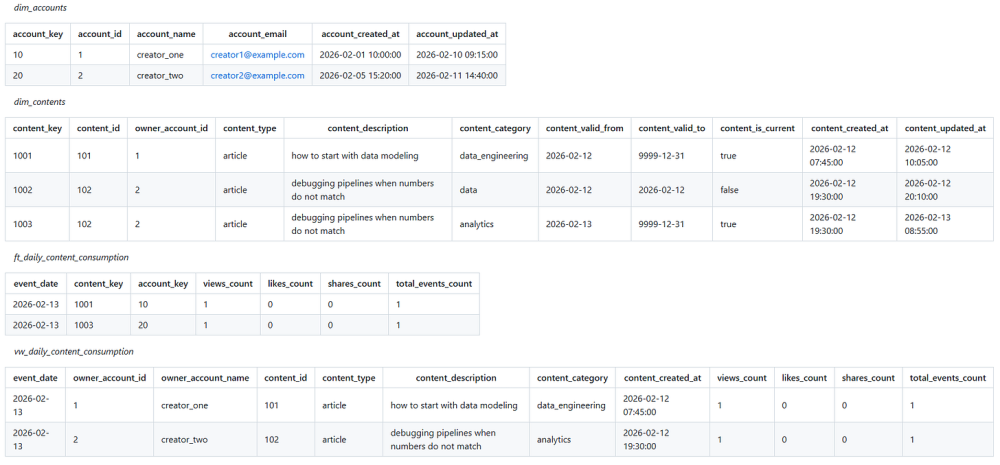Select the "2026-02-11 14:40:00" cell
This screenshot has width=1000, height=465.
click(457, 75)
